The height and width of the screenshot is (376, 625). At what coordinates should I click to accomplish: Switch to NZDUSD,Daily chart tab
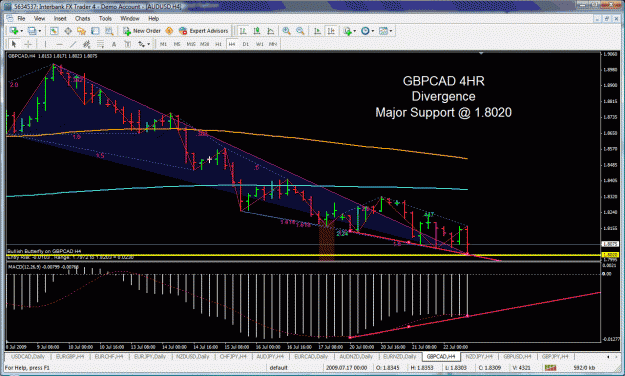(x=193, y=356)
